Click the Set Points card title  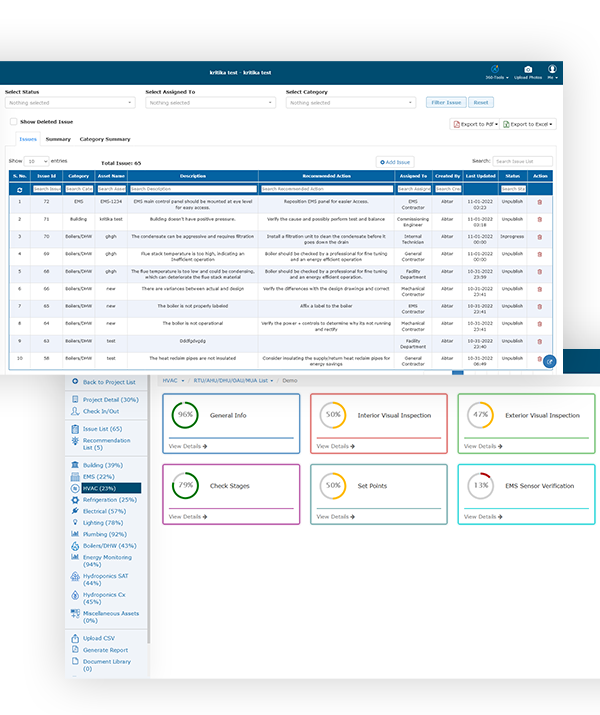[372, 486]
